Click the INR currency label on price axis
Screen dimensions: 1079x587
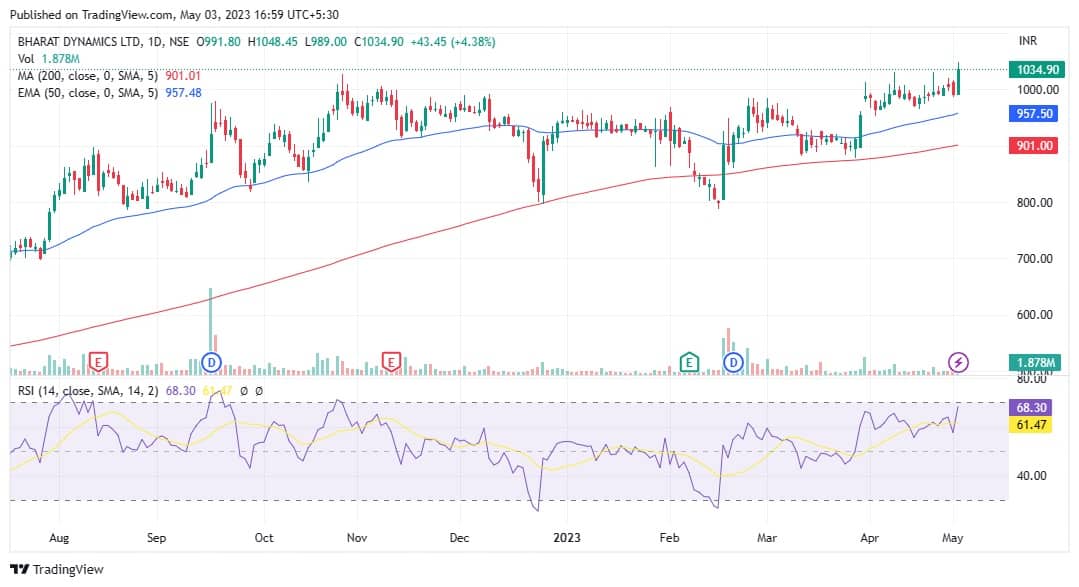pos(1027,42)
